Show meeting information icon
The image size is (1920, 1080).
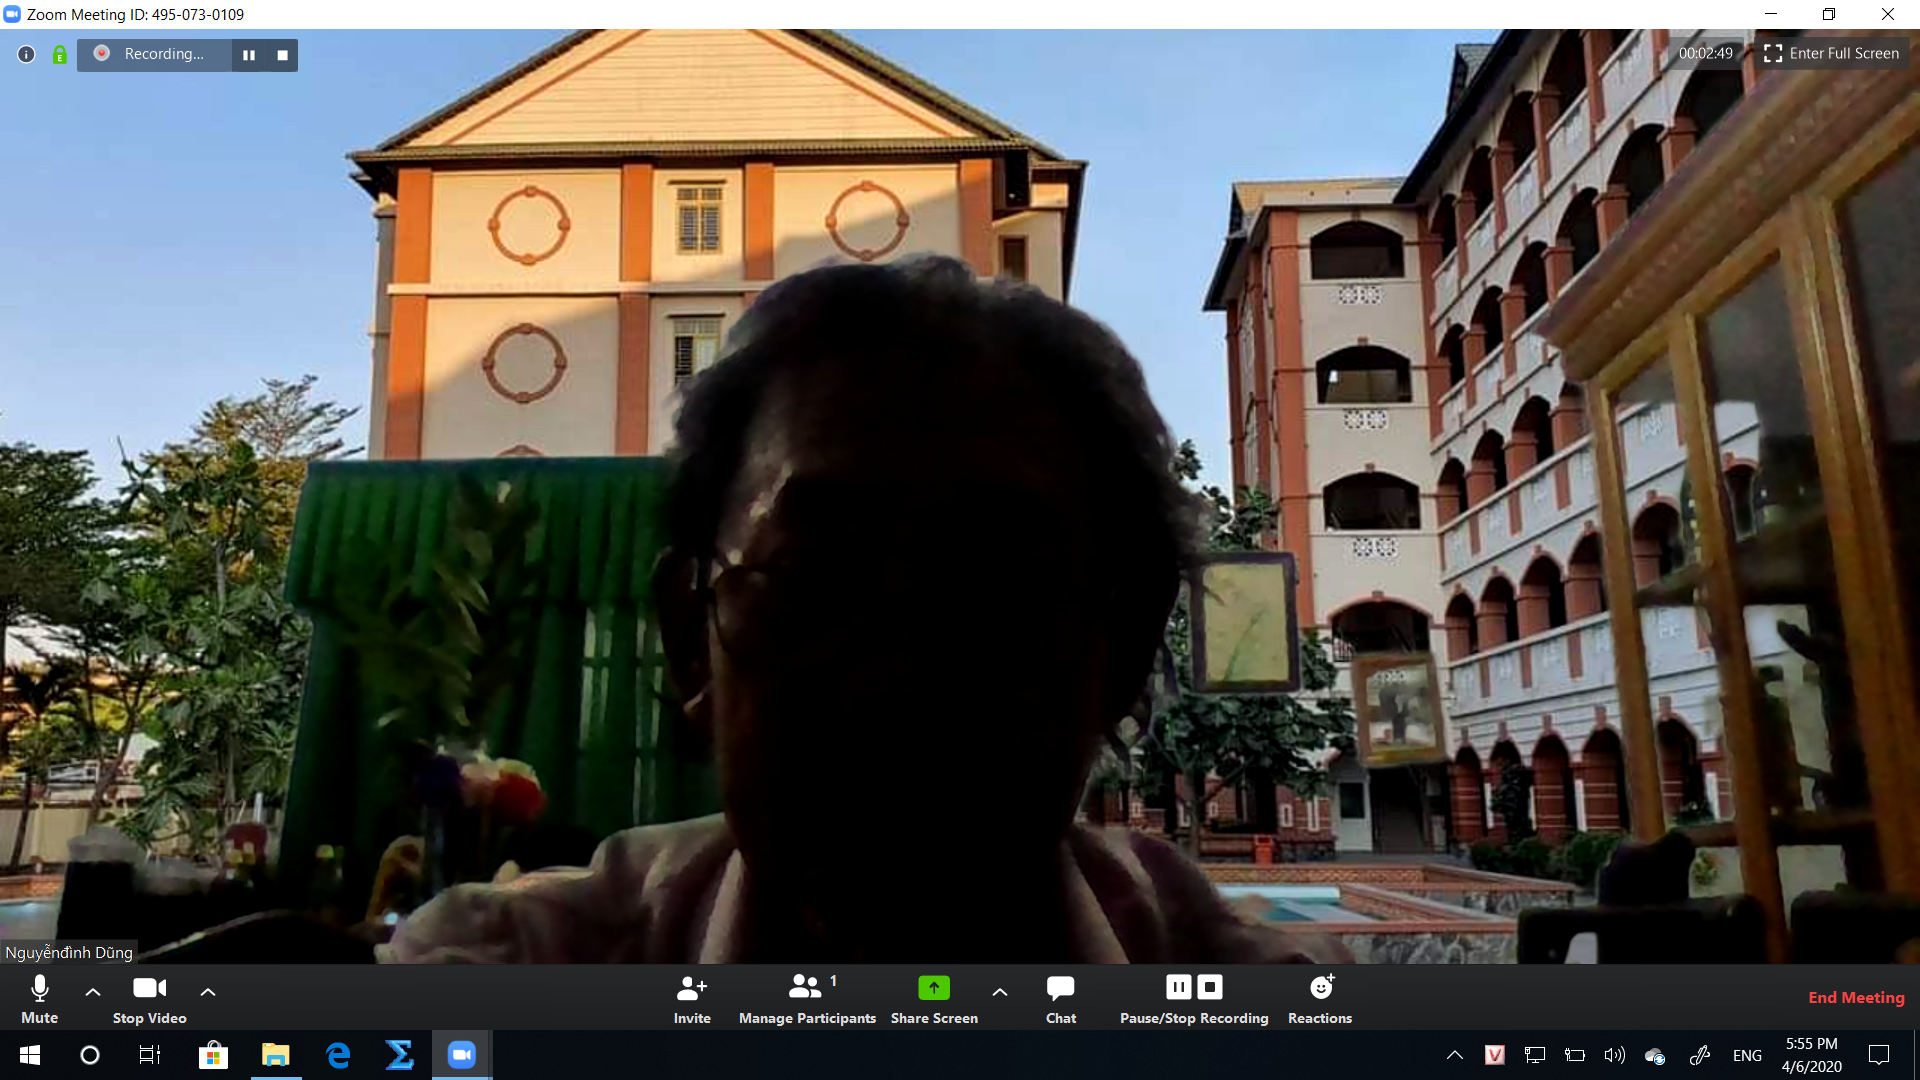pyautogui.click(x=27, y=54)
